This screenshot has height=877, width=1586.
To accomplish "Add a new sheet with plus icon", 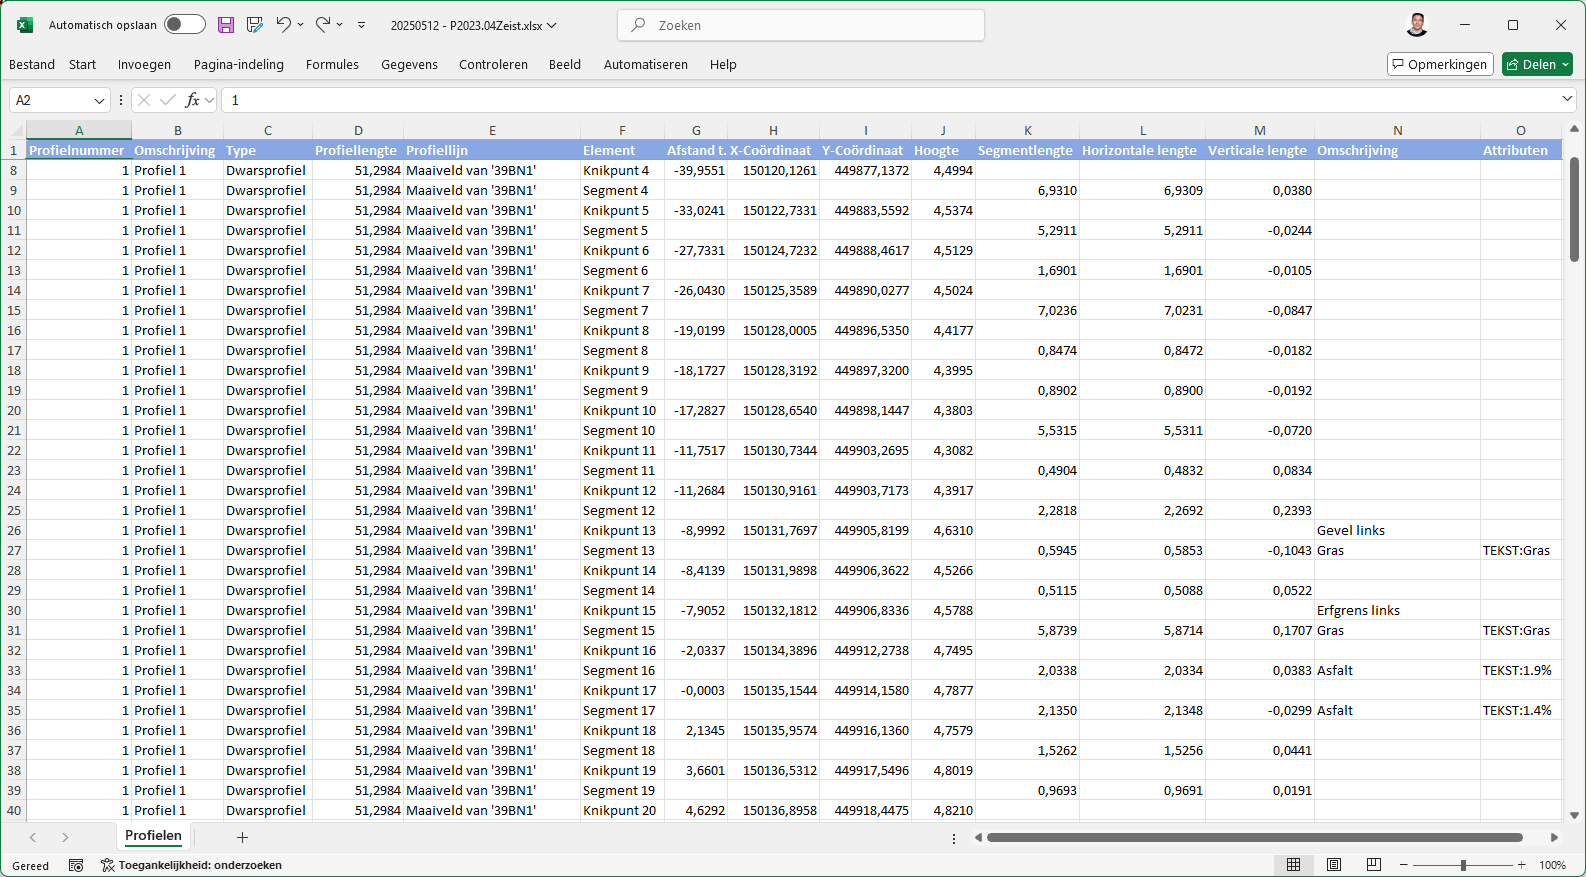I will [242, 837].
